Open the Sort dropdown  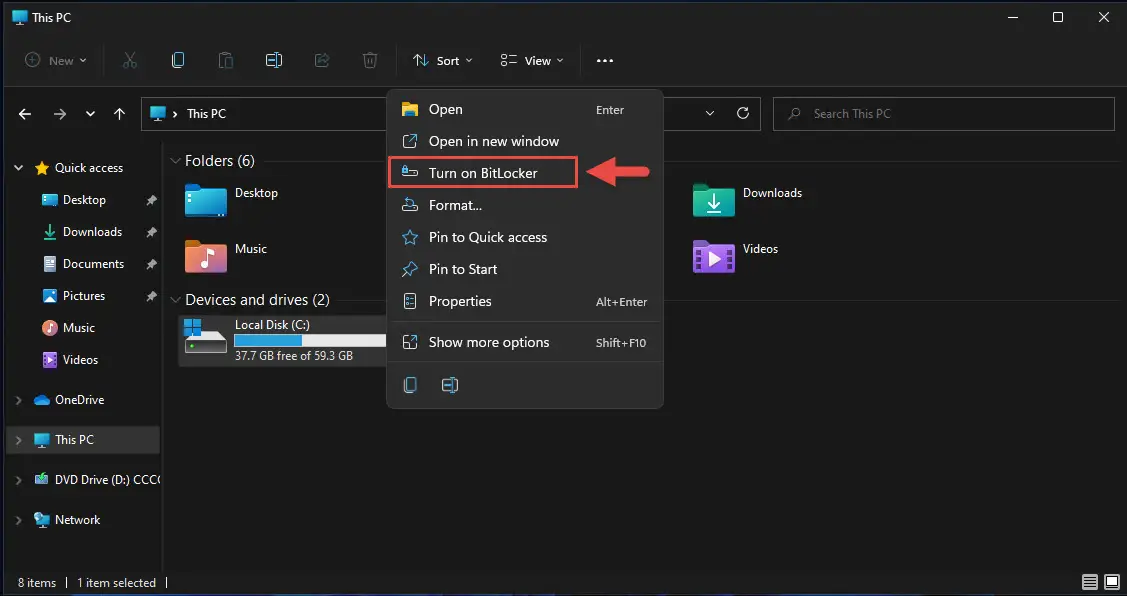[x=443, y=60]
